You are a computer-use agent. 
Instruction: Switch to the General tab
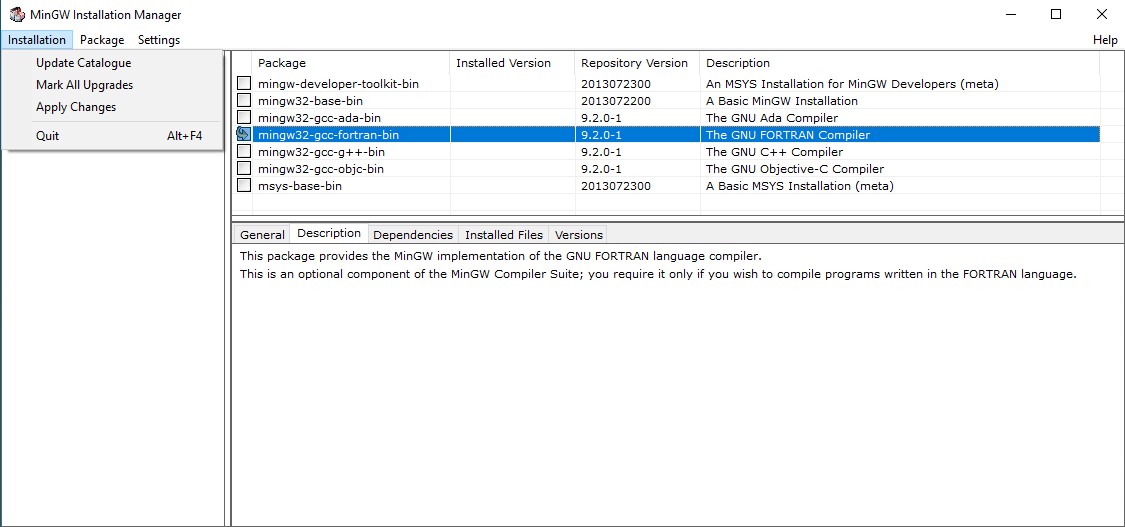point(263,234)
